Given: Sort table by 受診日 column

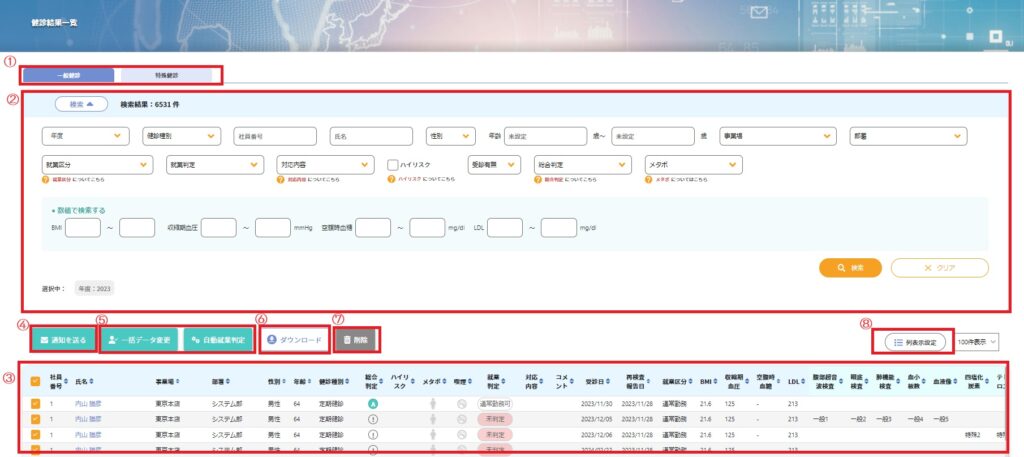Looking at the screenshot, I should [598, 381].
